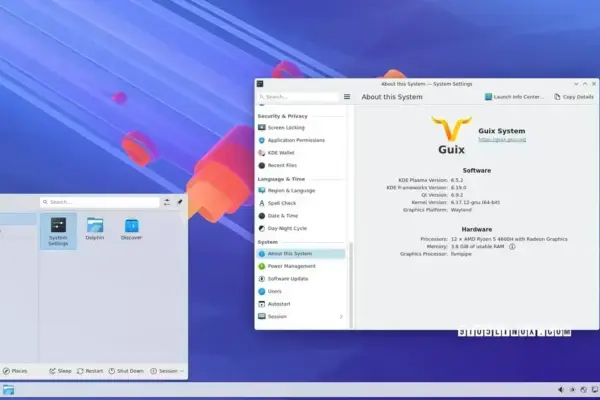Open Application Permissions in sidebar
Image resolution: width=600 pixels, height=400 pixels.
click(301, 140)
